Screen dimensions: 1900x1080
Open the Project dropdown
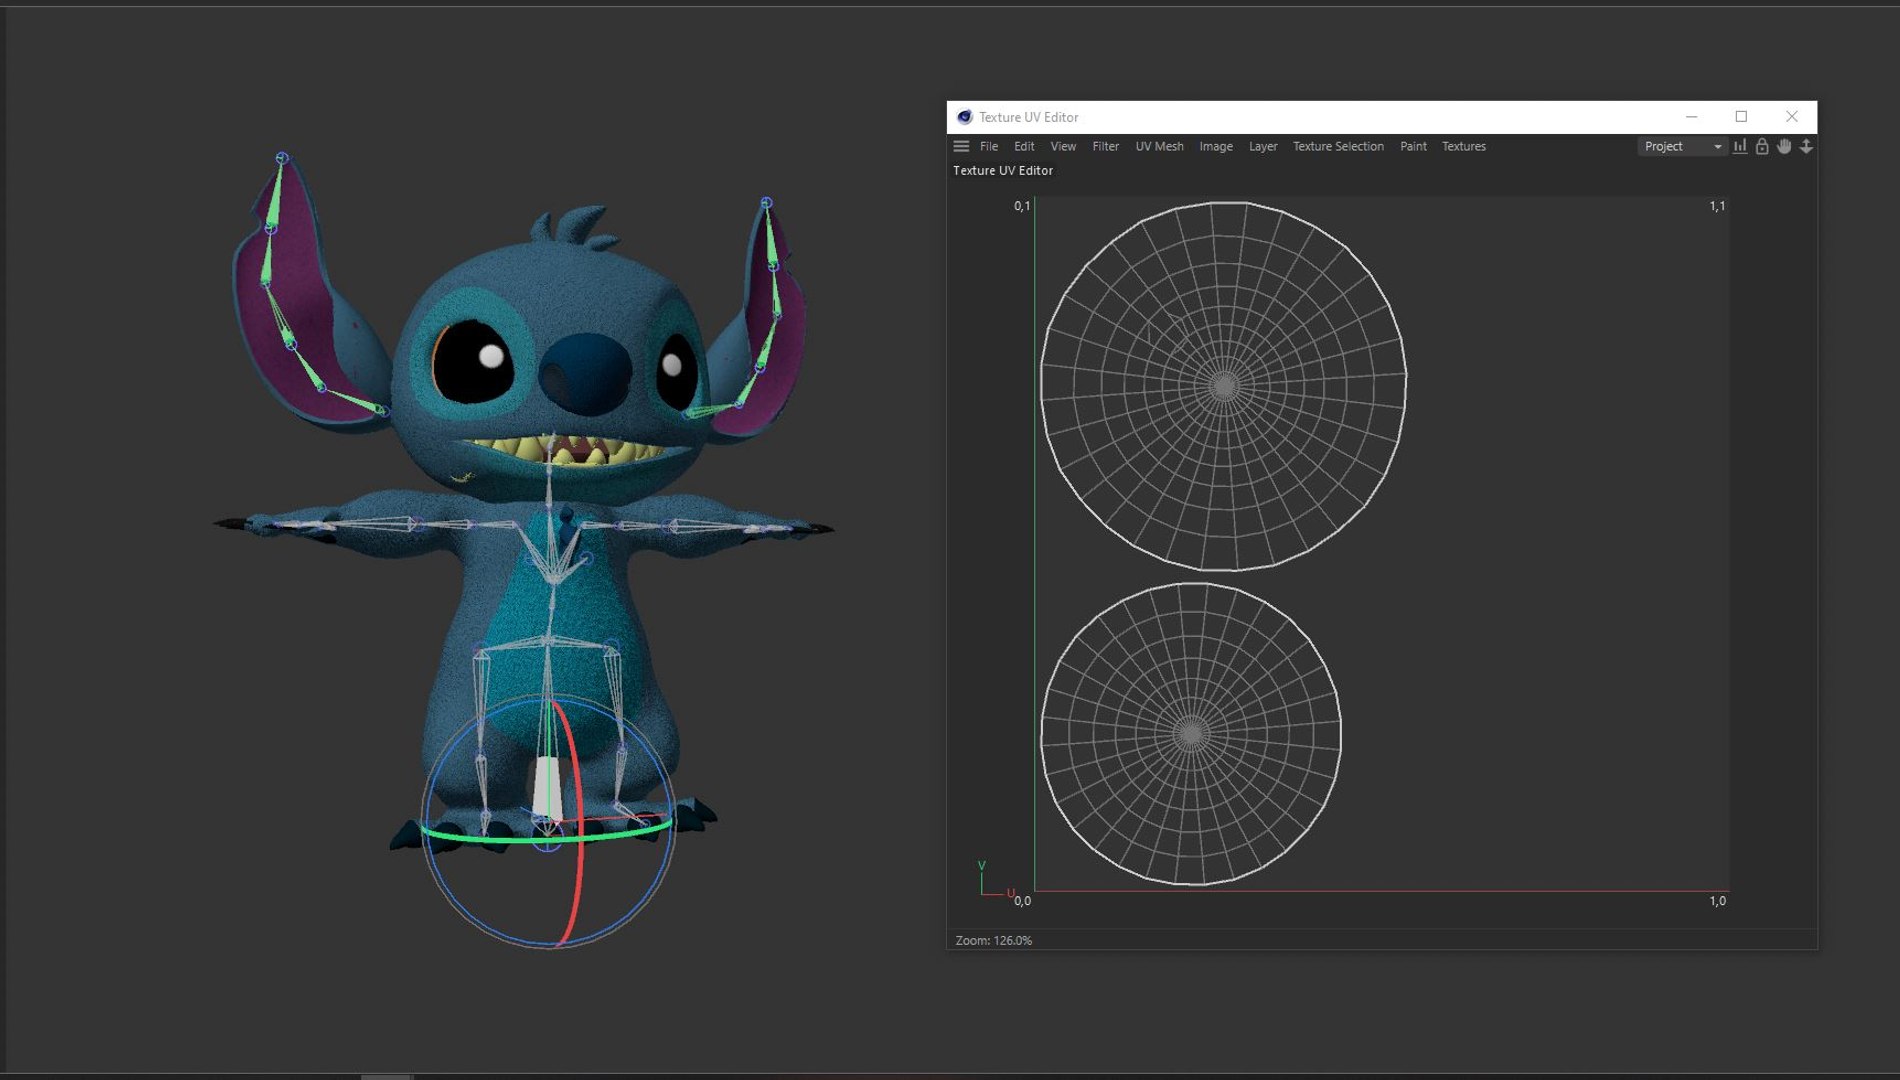click(1682, 146)
